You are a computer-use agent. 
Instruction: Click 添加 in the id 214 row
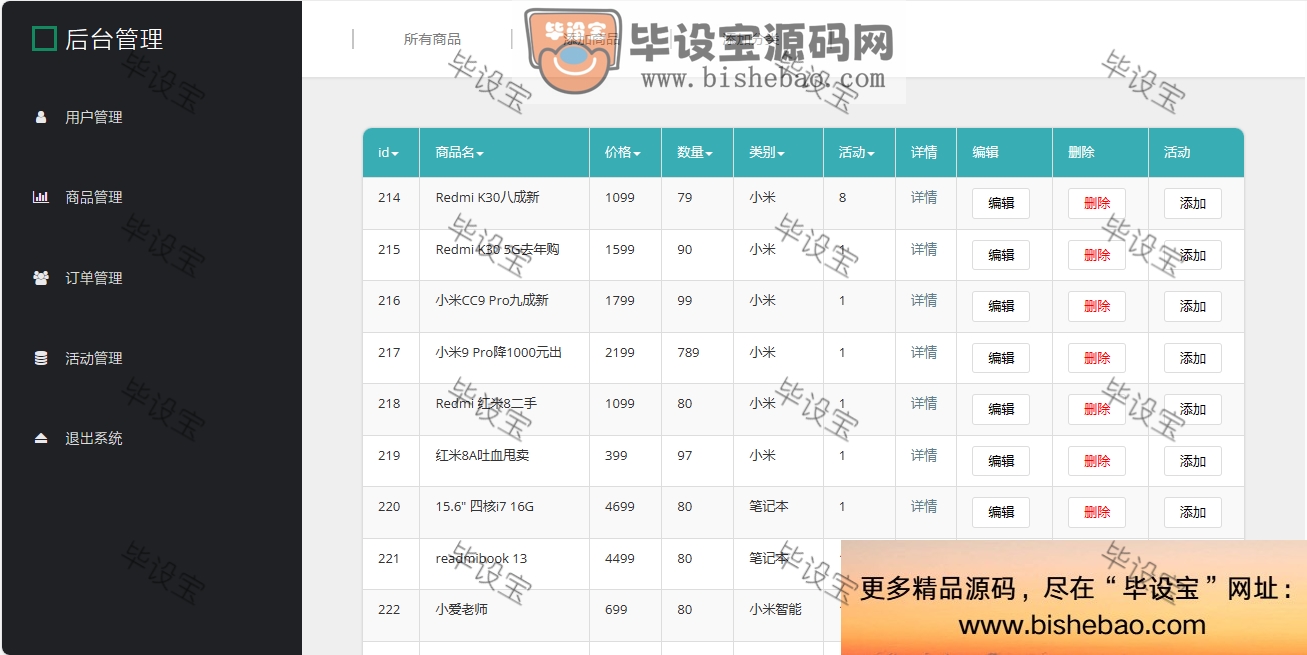(x=1193, y=203)
